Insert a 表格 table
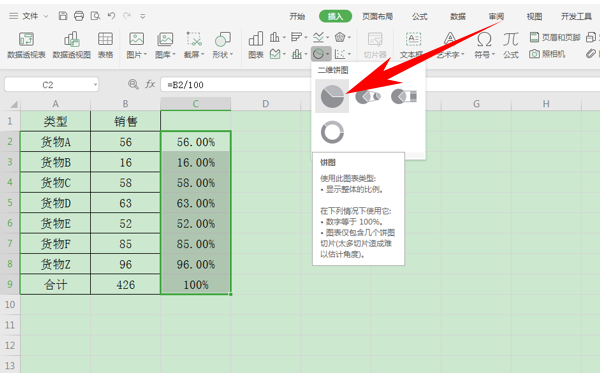The image size is (600, 376). click(x=105, y=45)
